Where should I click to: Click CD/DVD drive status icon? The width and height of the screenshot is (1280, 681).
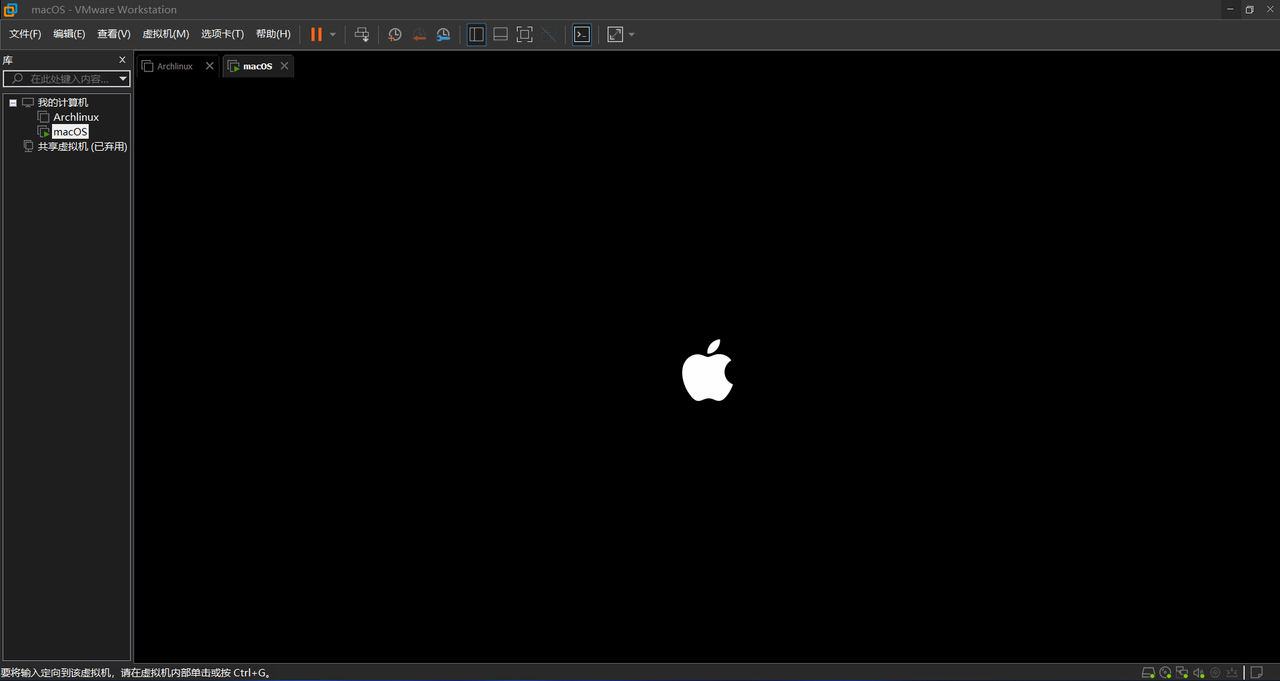pos(1166,673)
